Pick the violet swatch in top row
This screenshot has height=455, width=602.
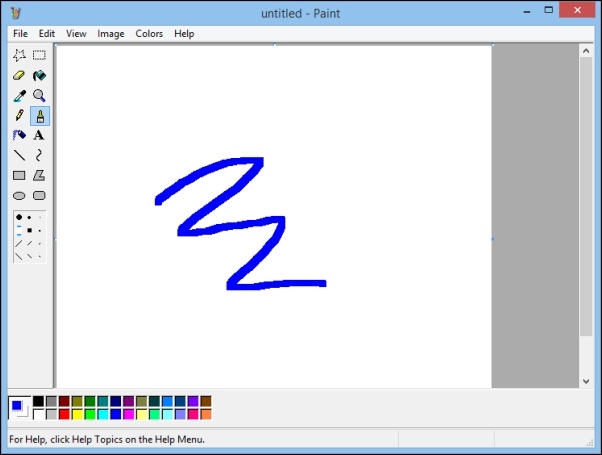click(x=193, y=401)
